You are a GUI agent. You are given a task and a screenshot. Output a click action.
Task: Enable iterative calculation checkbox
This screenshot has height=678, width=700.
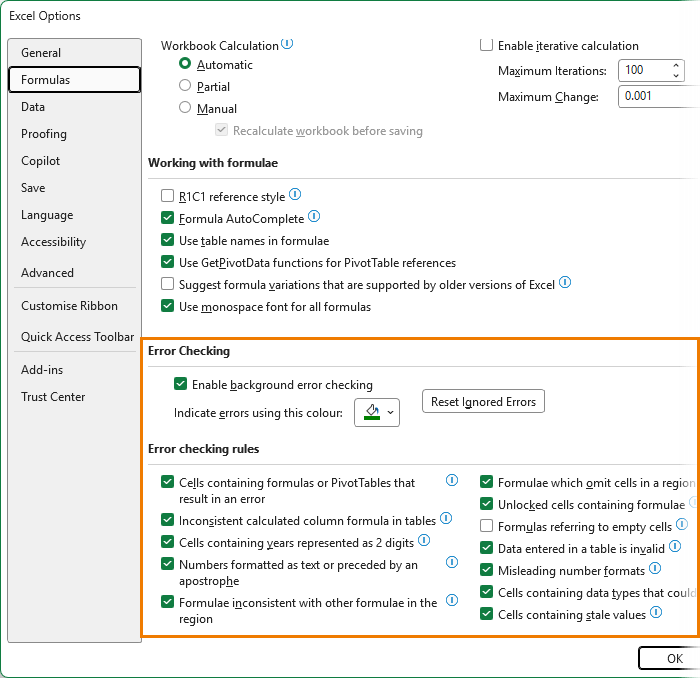pyautogui.click(x=486, y=45)
